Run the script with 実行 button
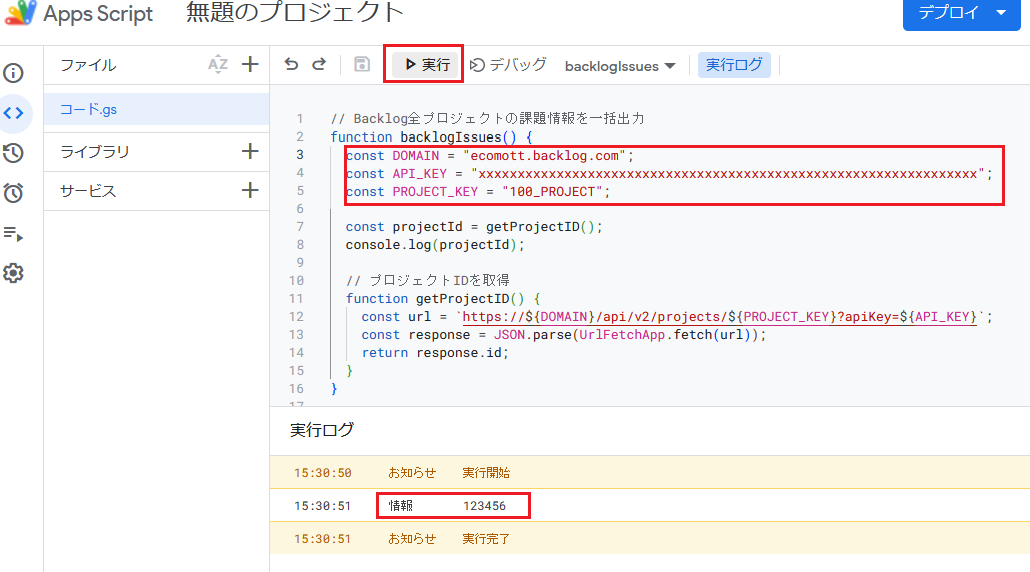 click(x=426, y=64)
